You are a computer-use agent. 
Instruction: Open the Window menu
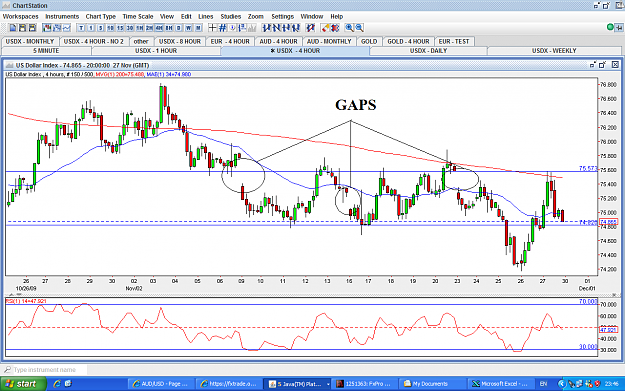click(x=312, y=16)
